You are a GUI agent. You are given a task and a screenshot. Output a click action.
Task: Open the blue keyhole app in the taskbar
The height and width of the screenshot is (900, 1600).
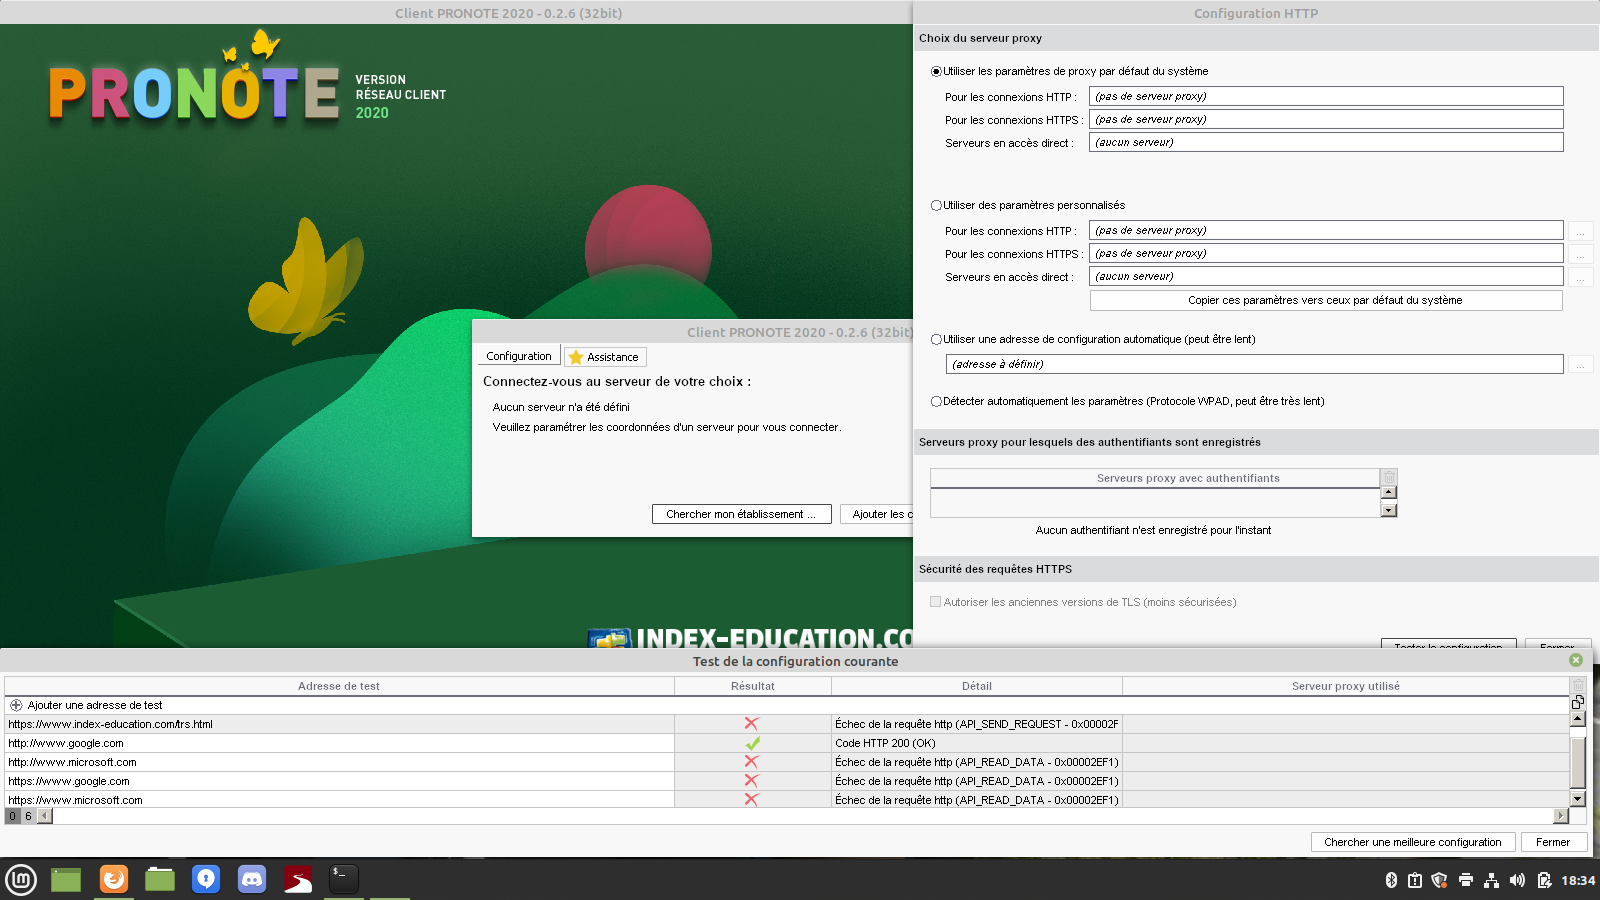(x=206, y=879)
